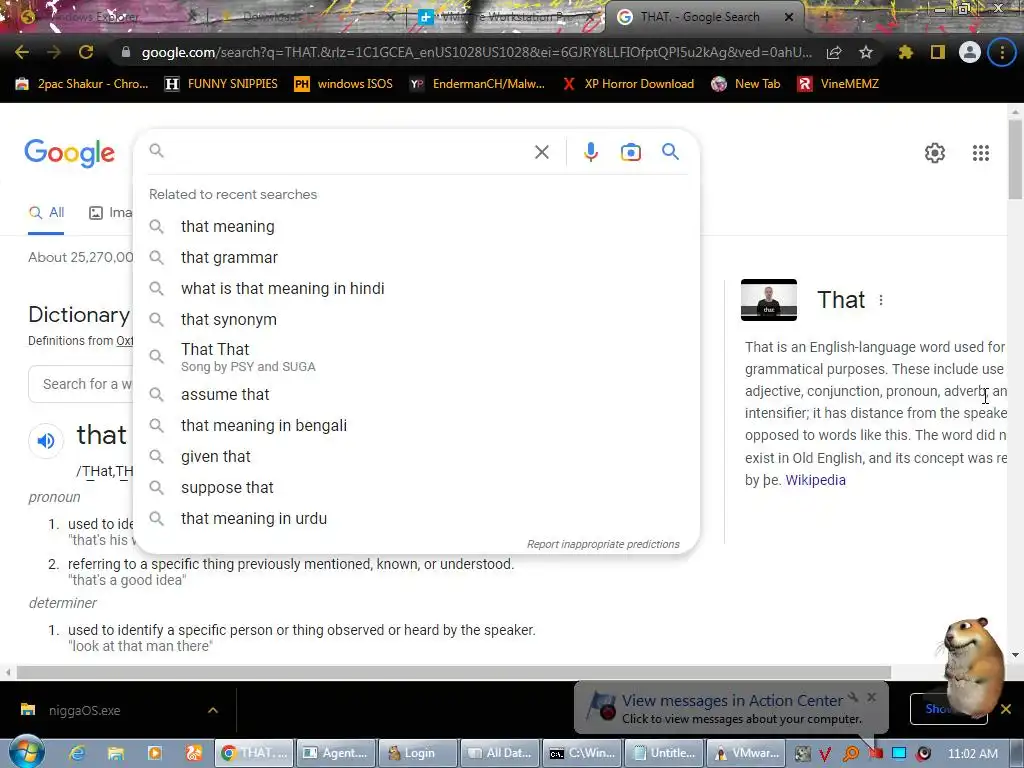Screen dimensions: 1024x768
Task: Open Windows Media Player taskbar icon
Action: click(x=155, y=753)
